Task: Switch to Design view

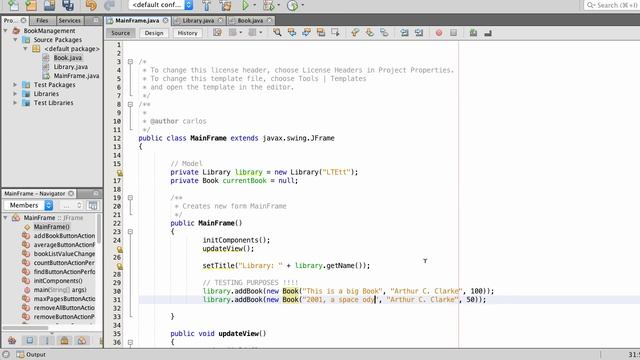Action: point(153,33)
